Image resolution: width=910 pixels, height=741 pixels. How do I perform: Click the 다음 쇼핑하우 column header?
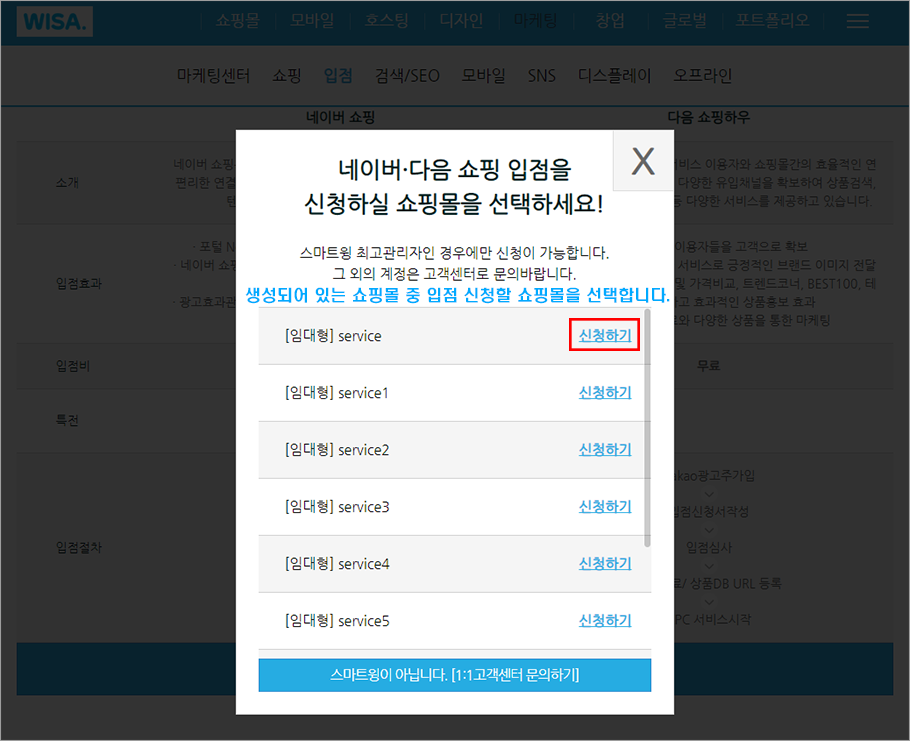[x=709, y=117]
